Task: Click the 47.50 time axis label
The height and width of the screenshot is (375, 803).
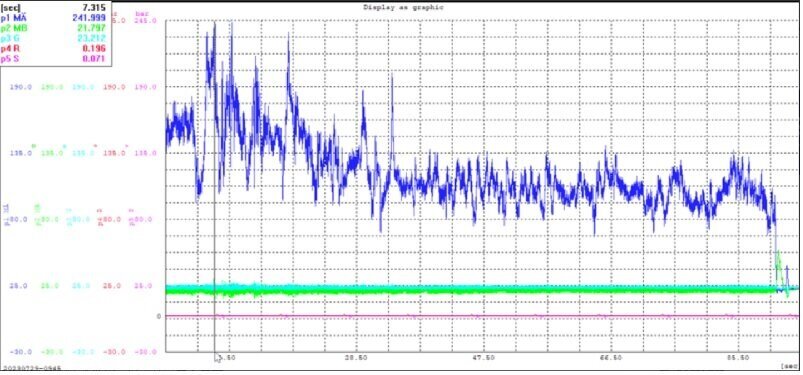Action: [x=483, y=358]
